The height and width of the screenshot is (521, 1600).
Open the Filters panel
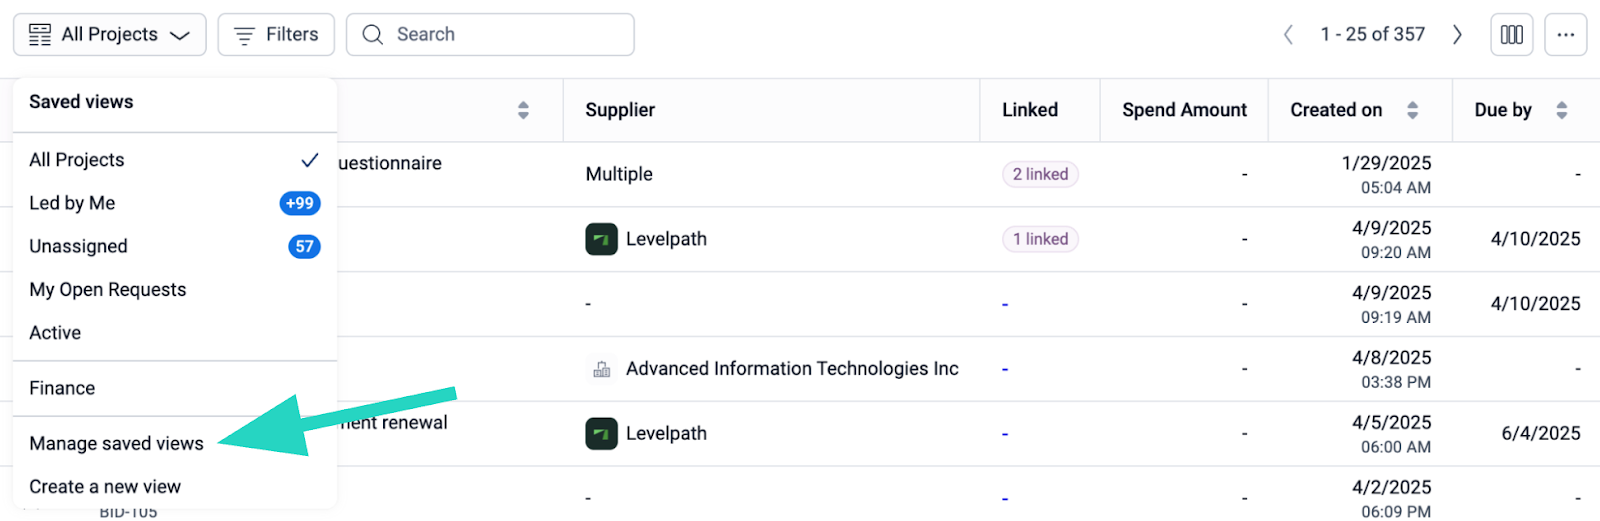pos(276,35)
